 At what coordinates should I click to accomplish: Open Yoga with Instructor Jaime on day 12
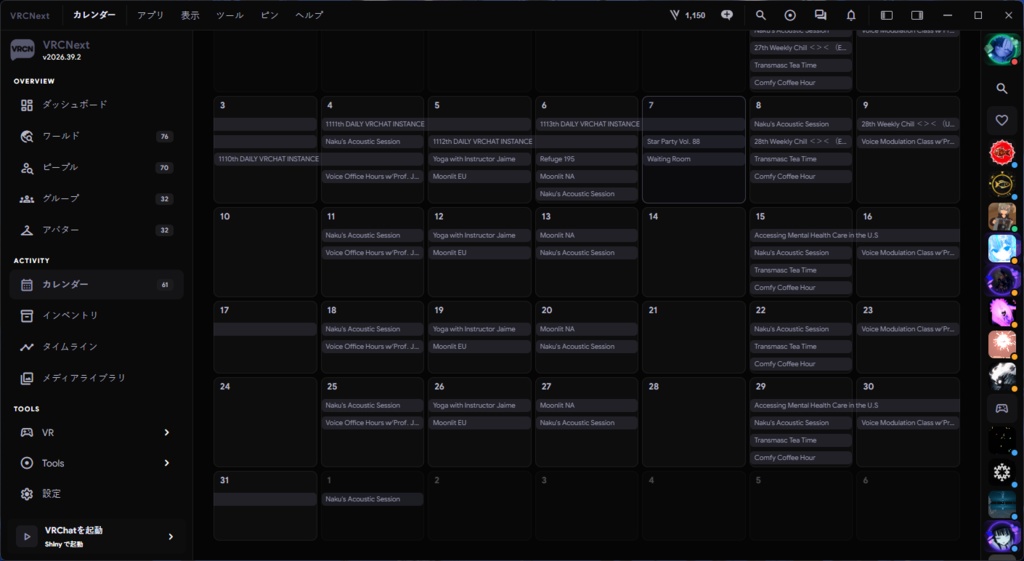tap(479, 235)
